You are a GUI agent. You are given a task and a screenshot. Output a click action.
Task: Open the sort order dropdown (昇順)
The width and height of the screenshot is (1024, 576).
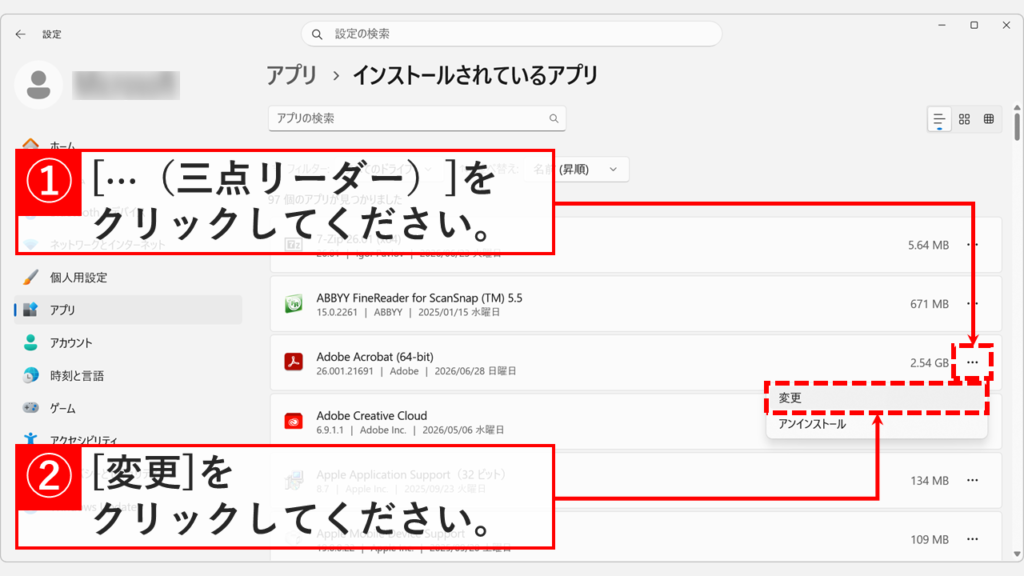point(577,169)
